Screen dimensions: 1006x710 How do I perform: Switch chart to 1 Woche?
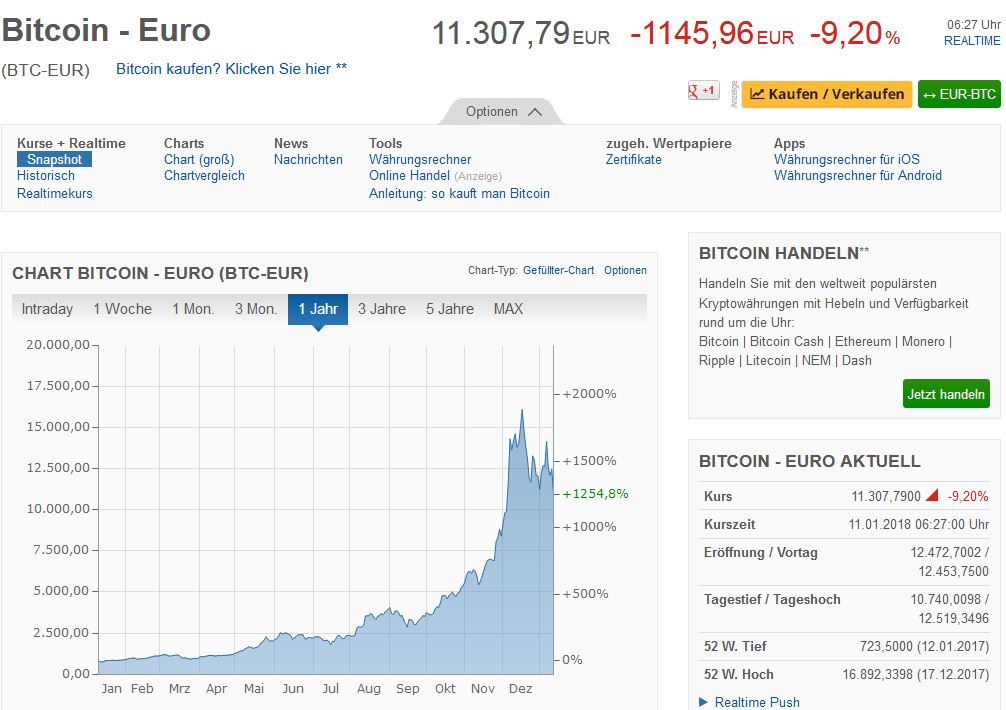click(123, 309)
